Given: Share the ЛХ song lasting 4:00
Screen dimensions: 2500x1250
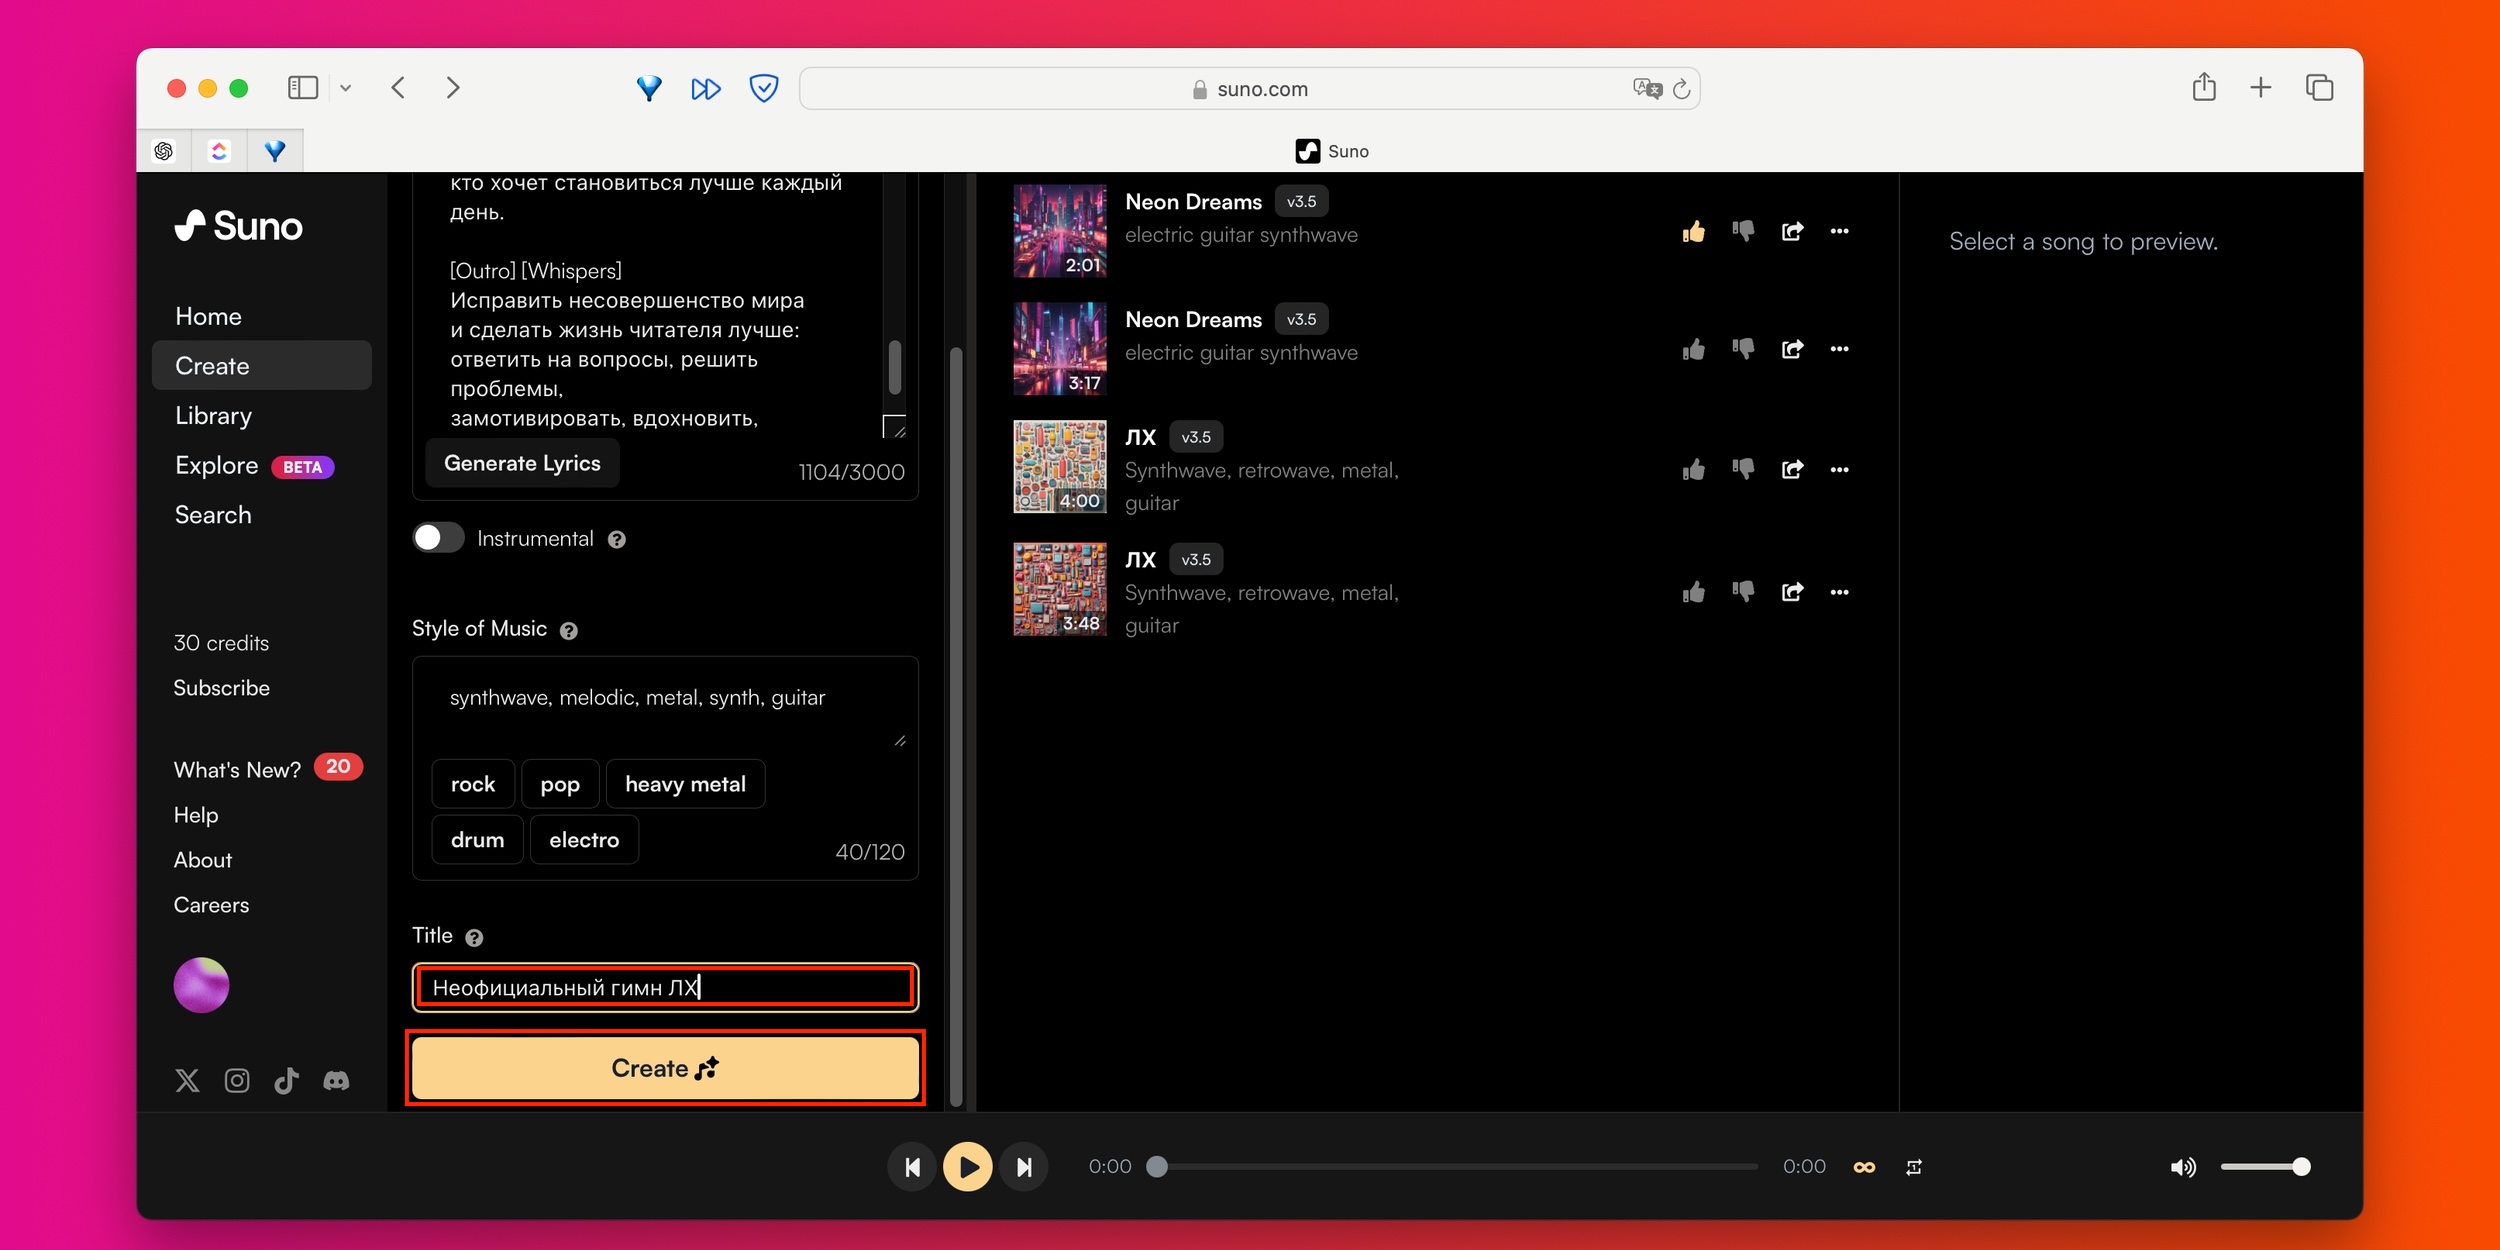Looking at the screenshot, I should 1792,469.
